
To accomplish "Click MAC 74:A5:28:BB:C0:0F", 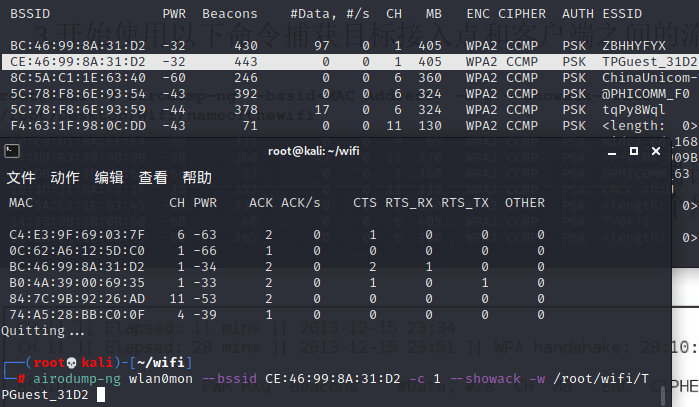I will coord(77,315).
